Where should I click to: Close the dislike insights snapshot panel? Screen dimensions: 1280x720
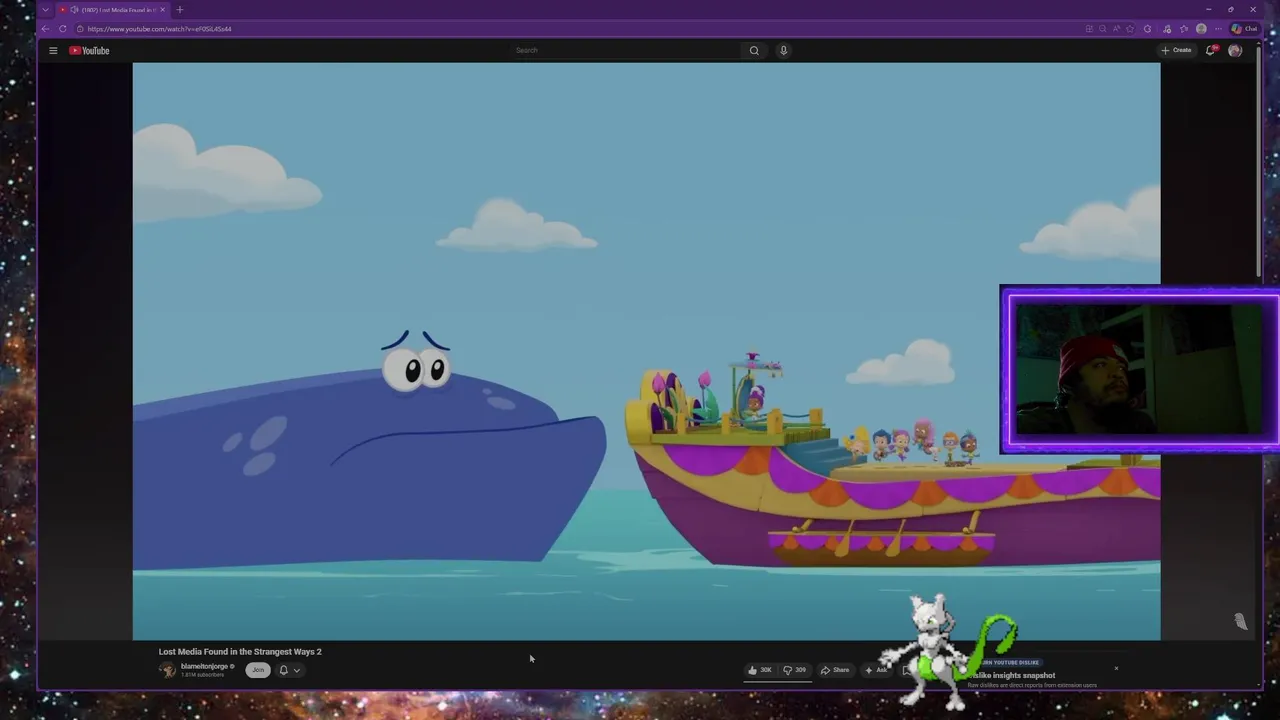1116,668
